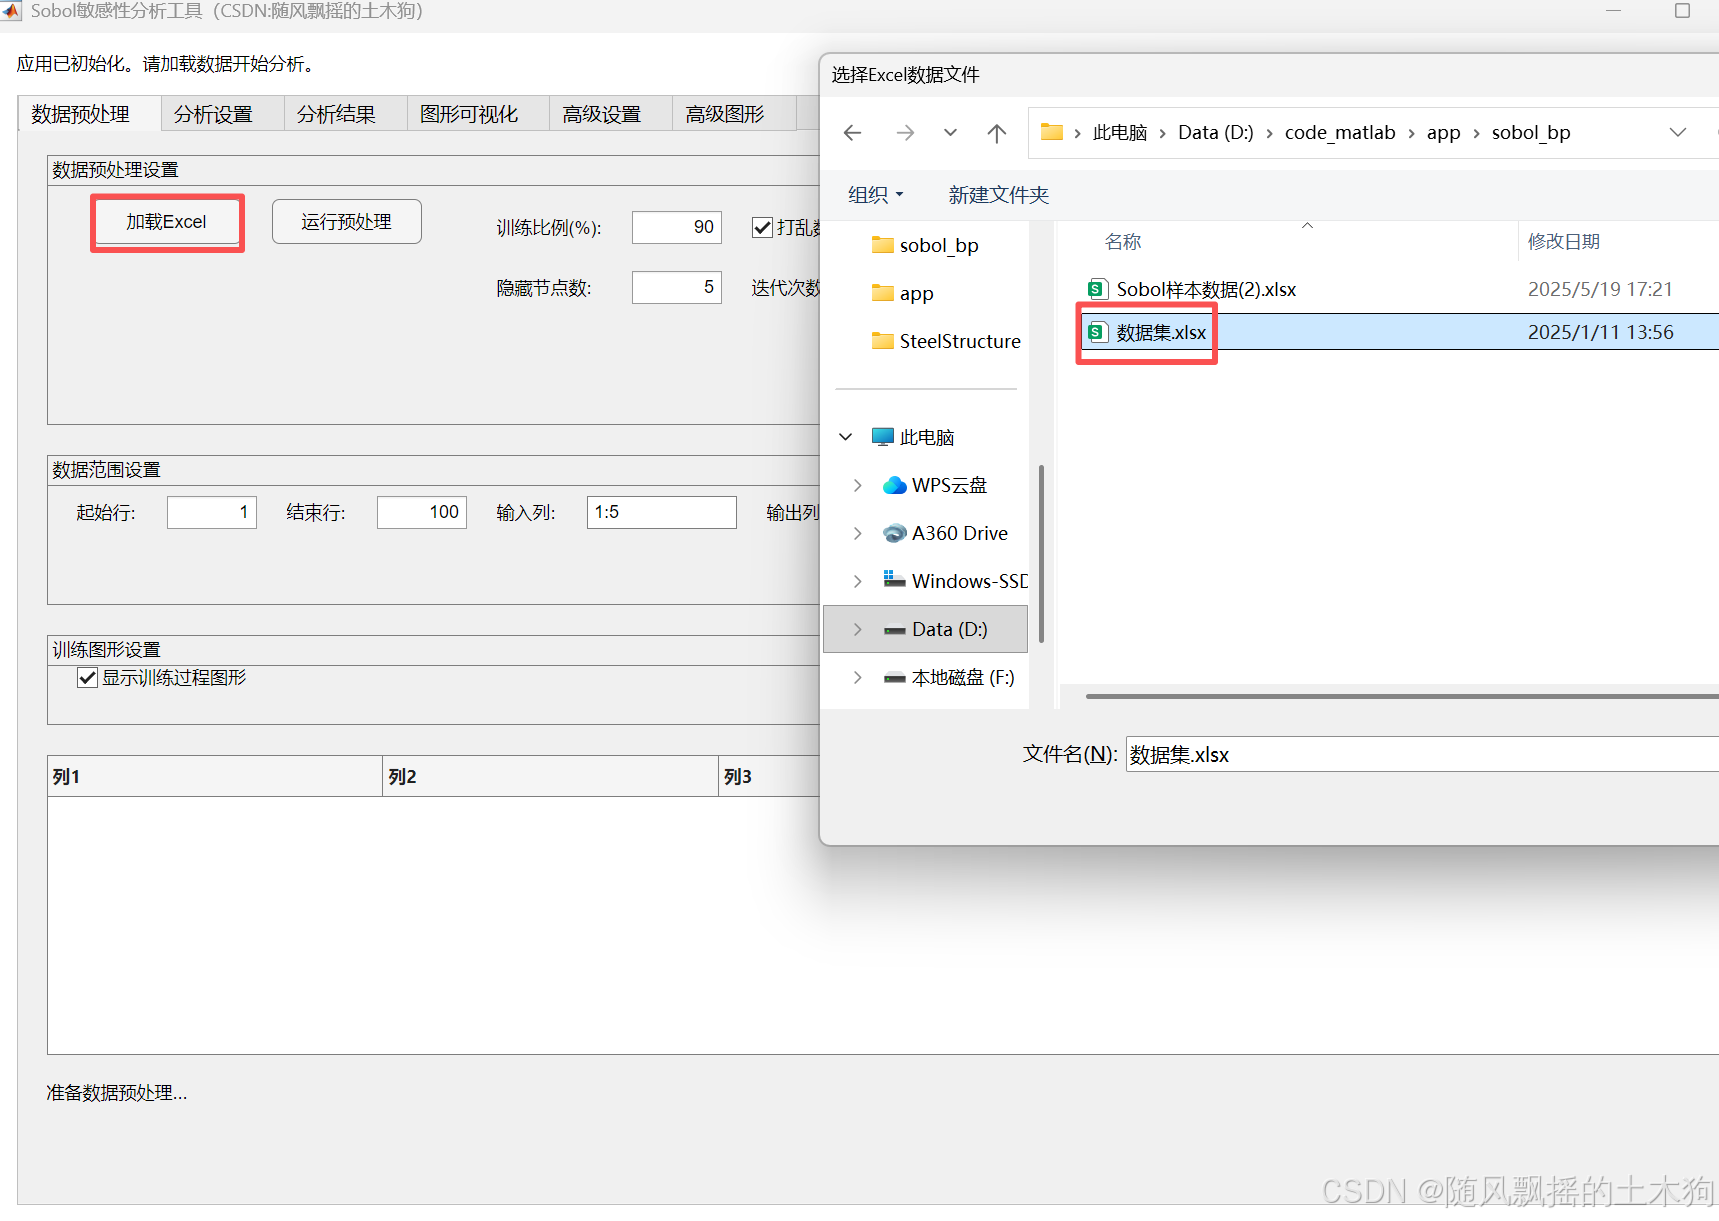
Task: Expand the A360 Drive tree node
Action: 858,533
